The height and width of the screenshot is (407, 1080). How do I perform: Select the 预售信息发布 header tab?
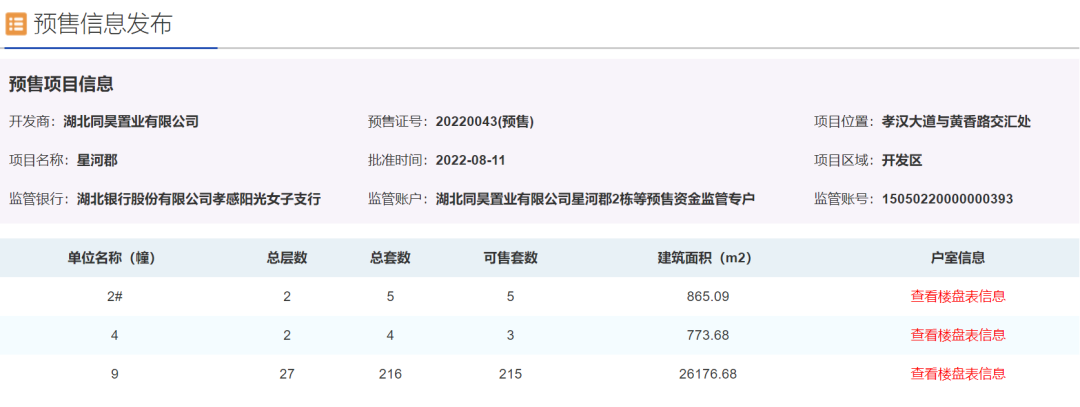(103, 24)
